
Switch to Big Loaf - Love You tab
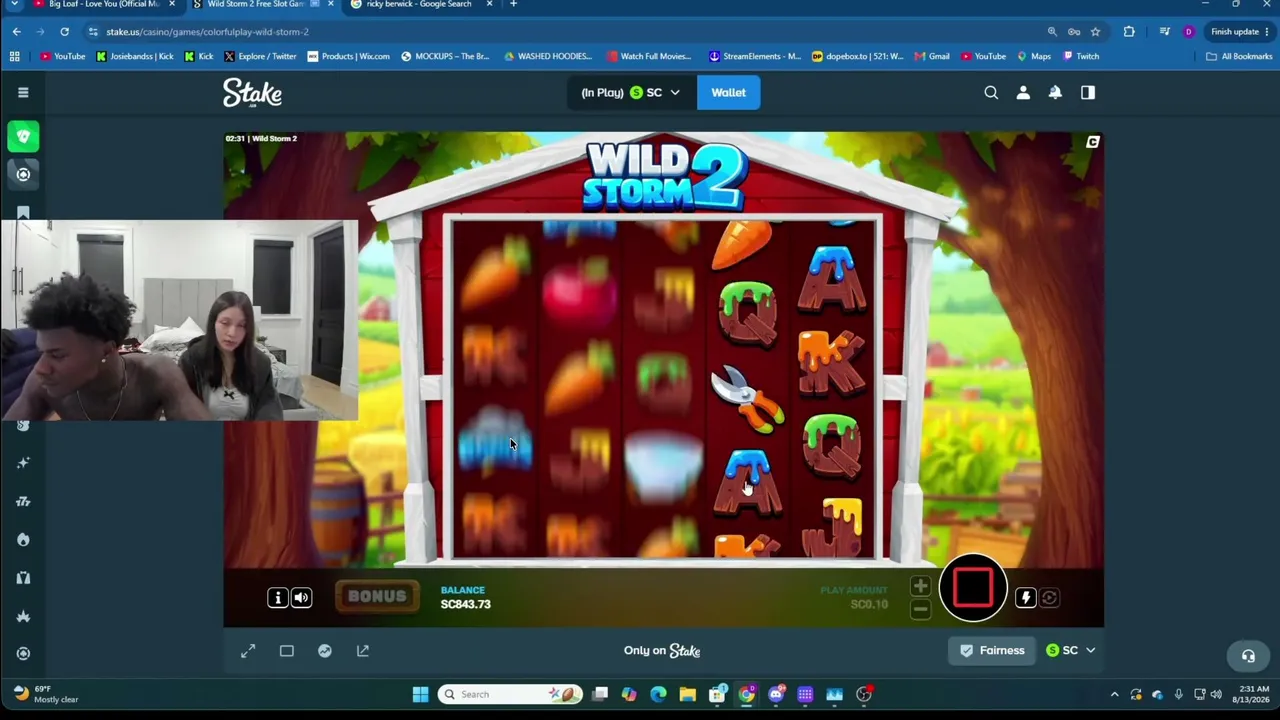point(105,5)
